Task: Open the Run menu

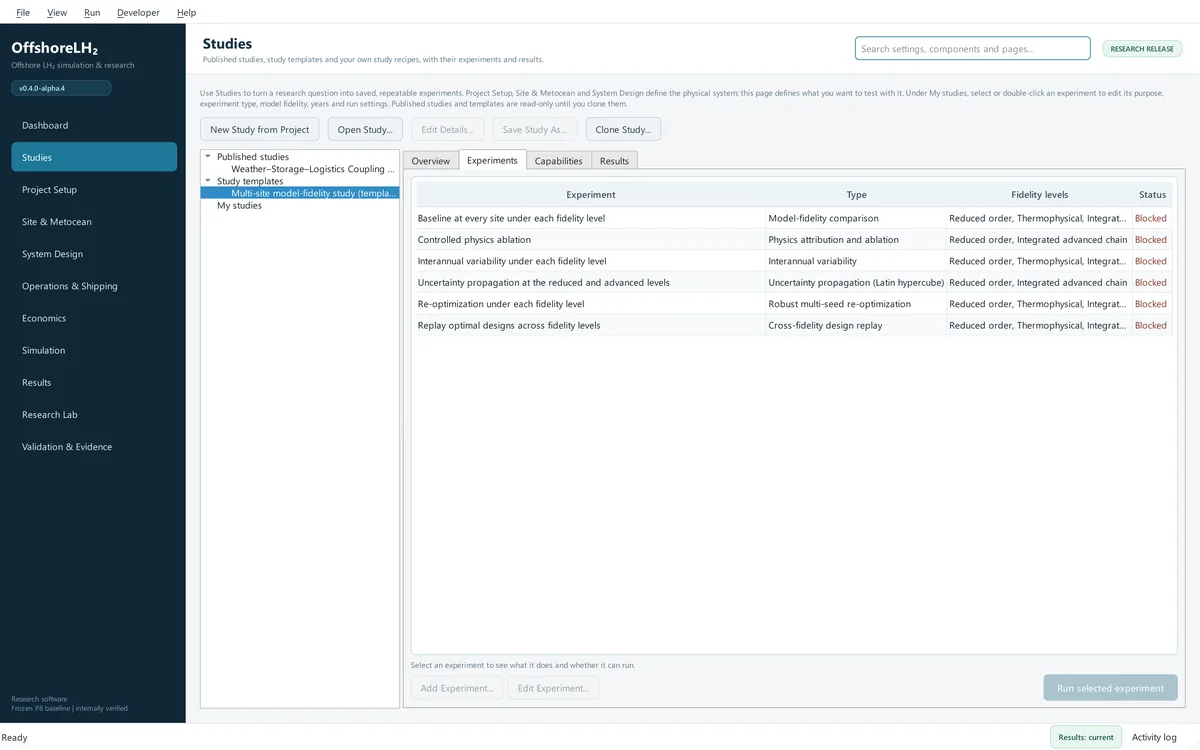Action: pos(92,12)
